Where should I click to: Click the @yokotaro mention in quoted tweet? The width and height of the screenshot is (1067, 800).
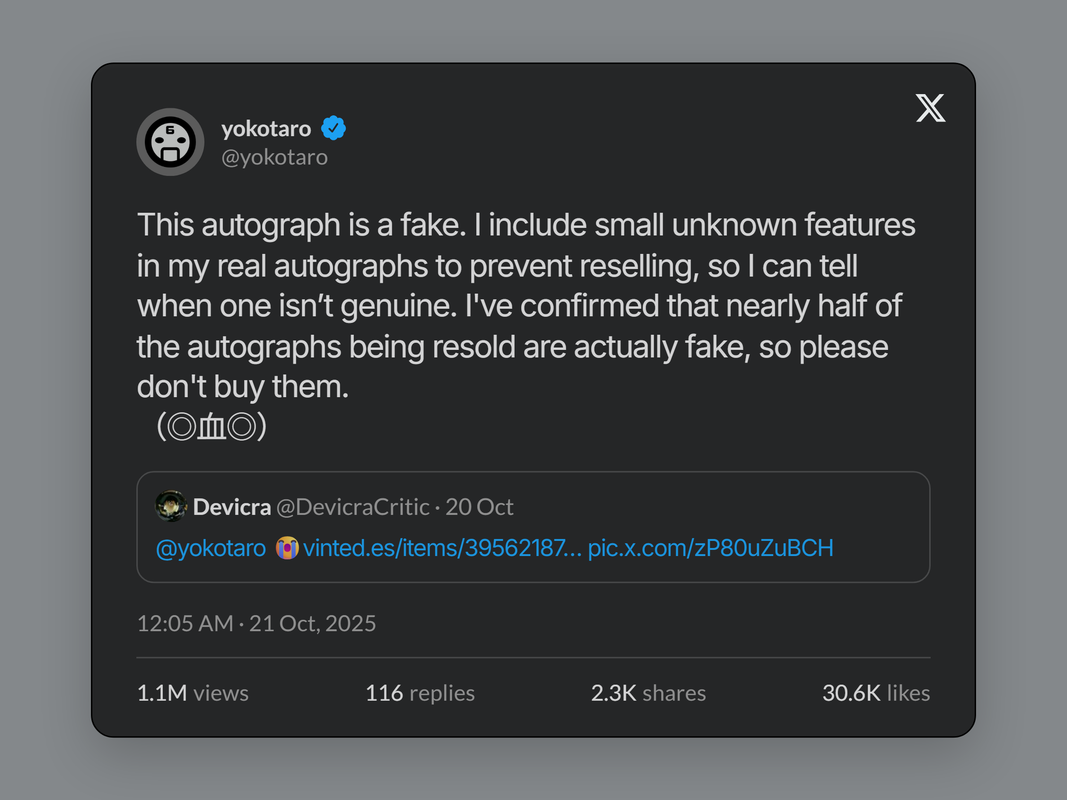pyautogui.click(x=211, y=548)
